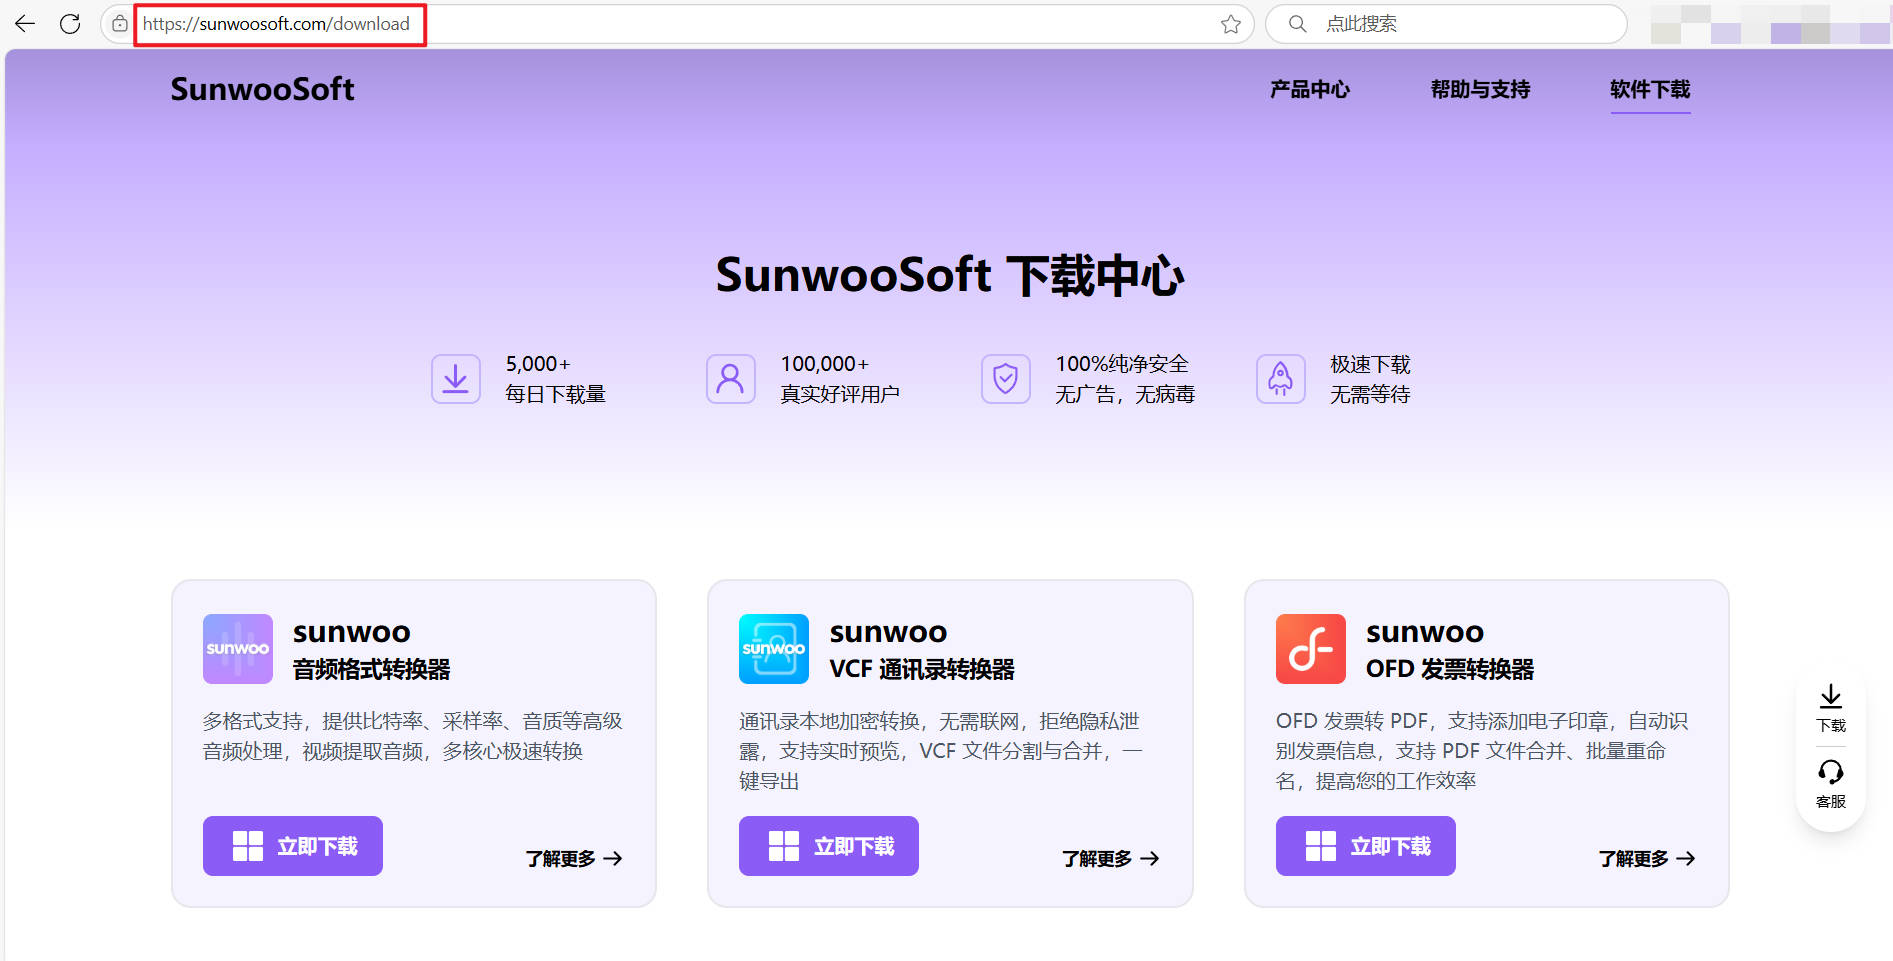Open the 帮助与支持 menu
Viewport: 1893px width, 961px height.
pyautogui.click(x=1481, y=89)
